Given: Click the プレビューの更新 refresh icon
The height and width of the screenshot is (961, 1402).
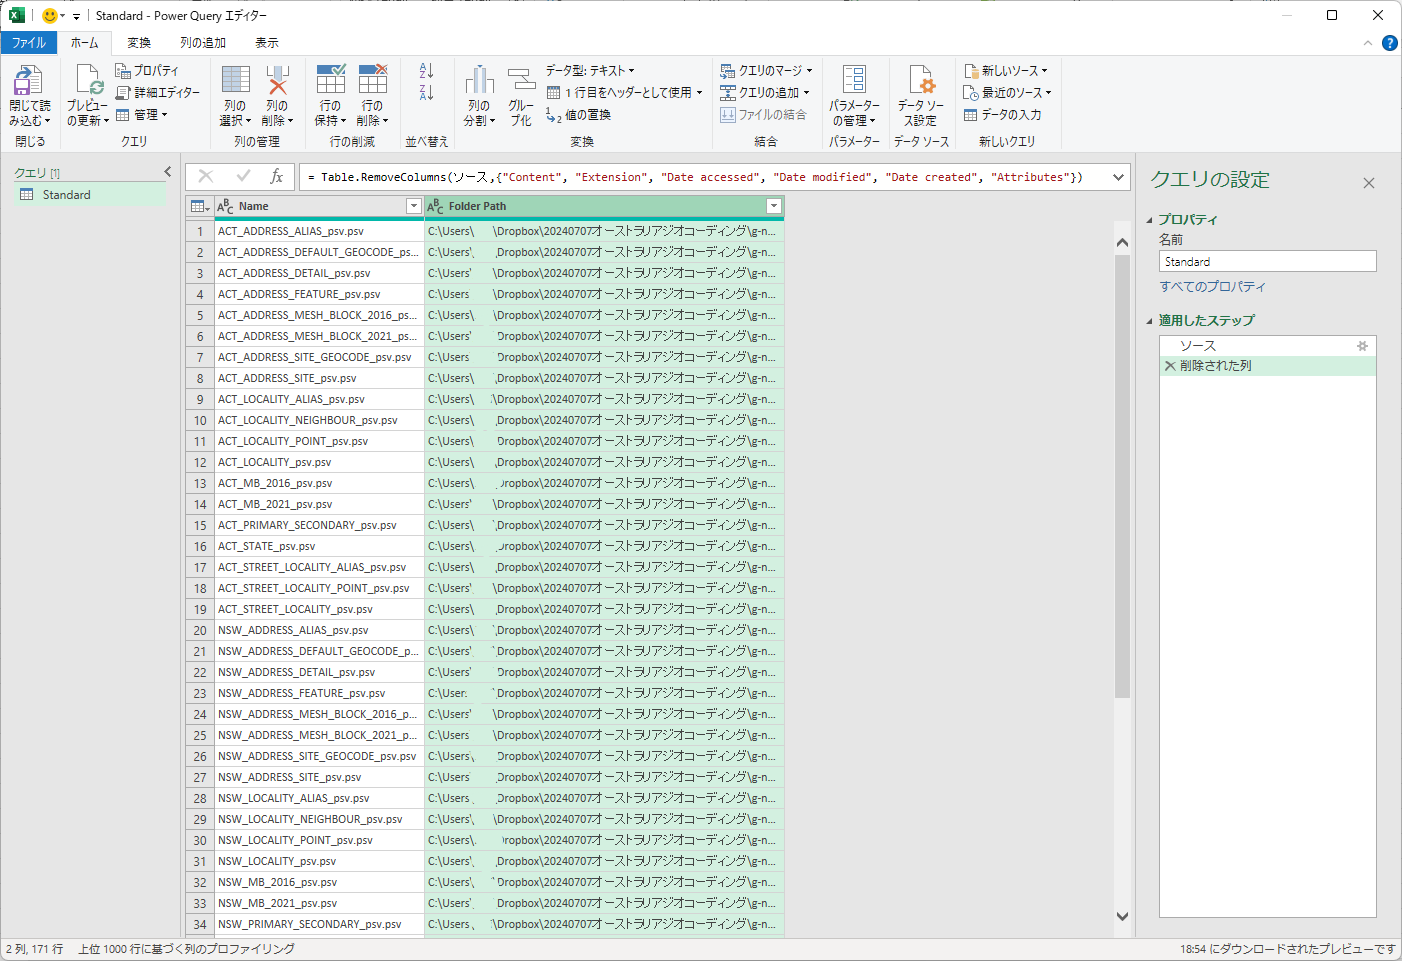Looking at the screenshot, I should click(88, 81).
